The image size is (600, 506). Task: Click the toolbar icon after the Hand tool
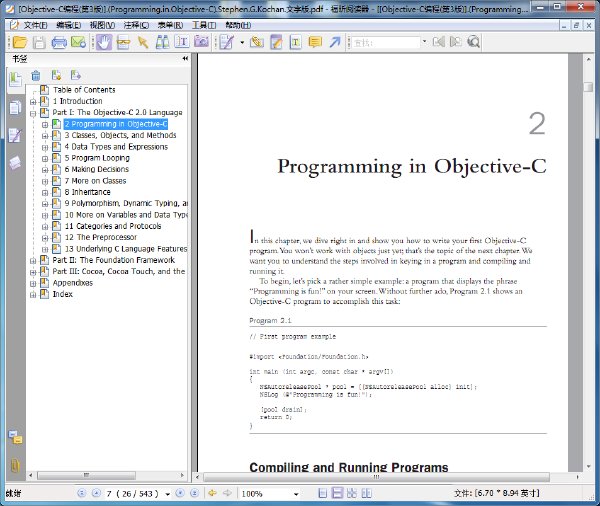[x=123, y=42]
